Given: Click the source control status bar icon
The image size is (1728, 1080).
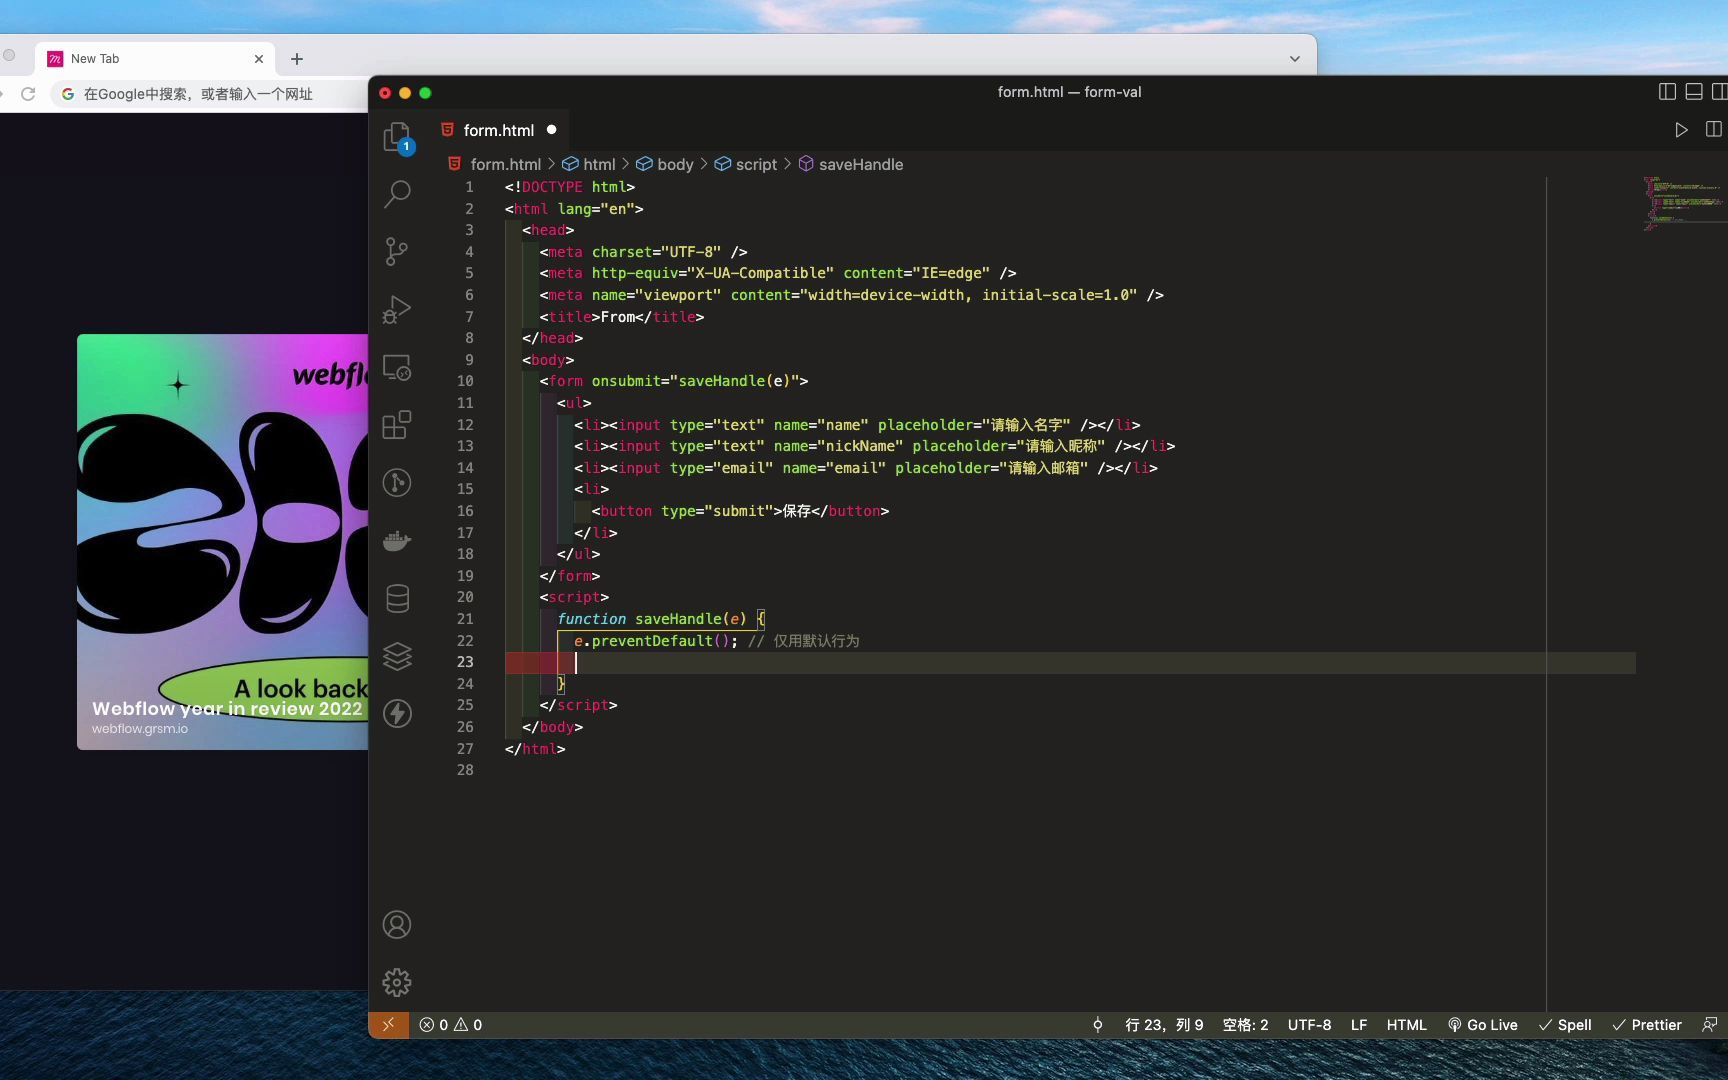Looking at the screenshot, I should (x=1097, y=1025).
